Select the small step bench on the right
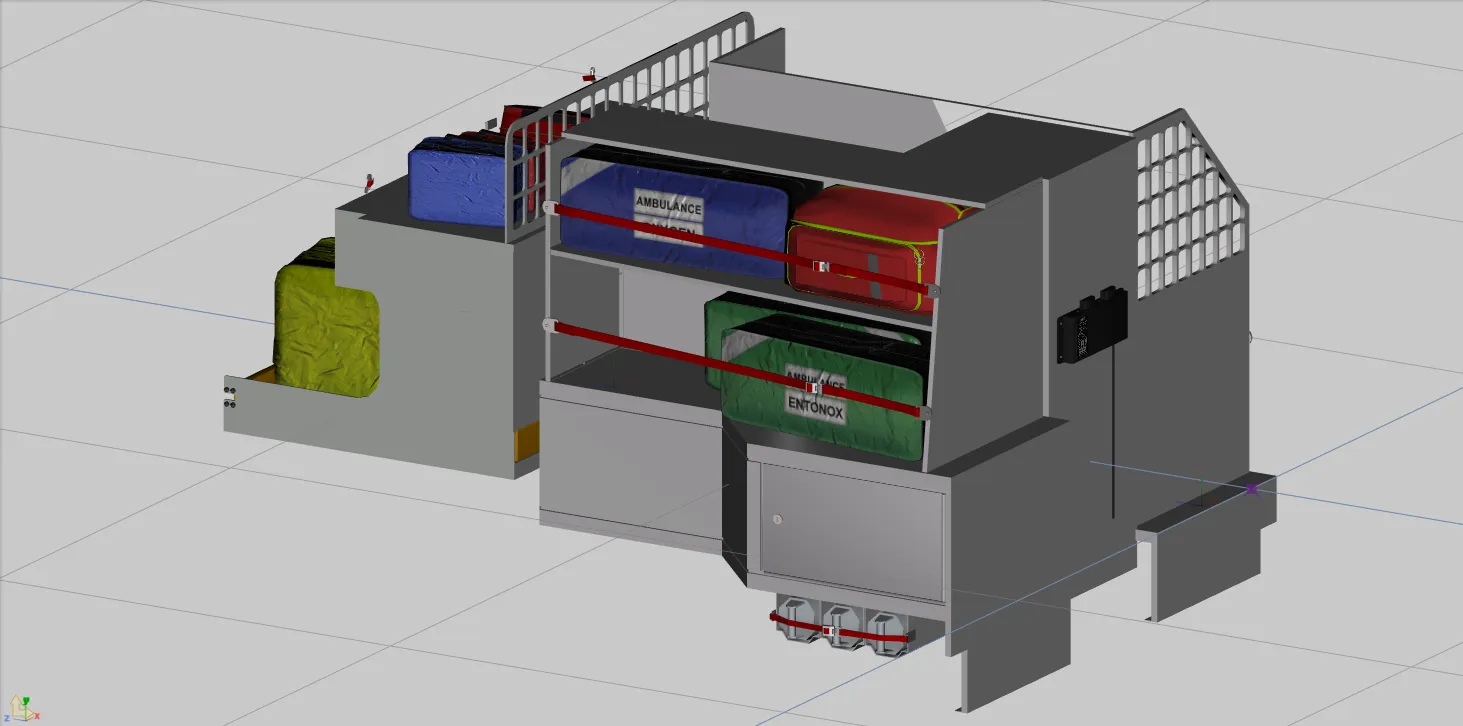The width and height of the screenshot is (1463, 726). tap(1207, 547)
